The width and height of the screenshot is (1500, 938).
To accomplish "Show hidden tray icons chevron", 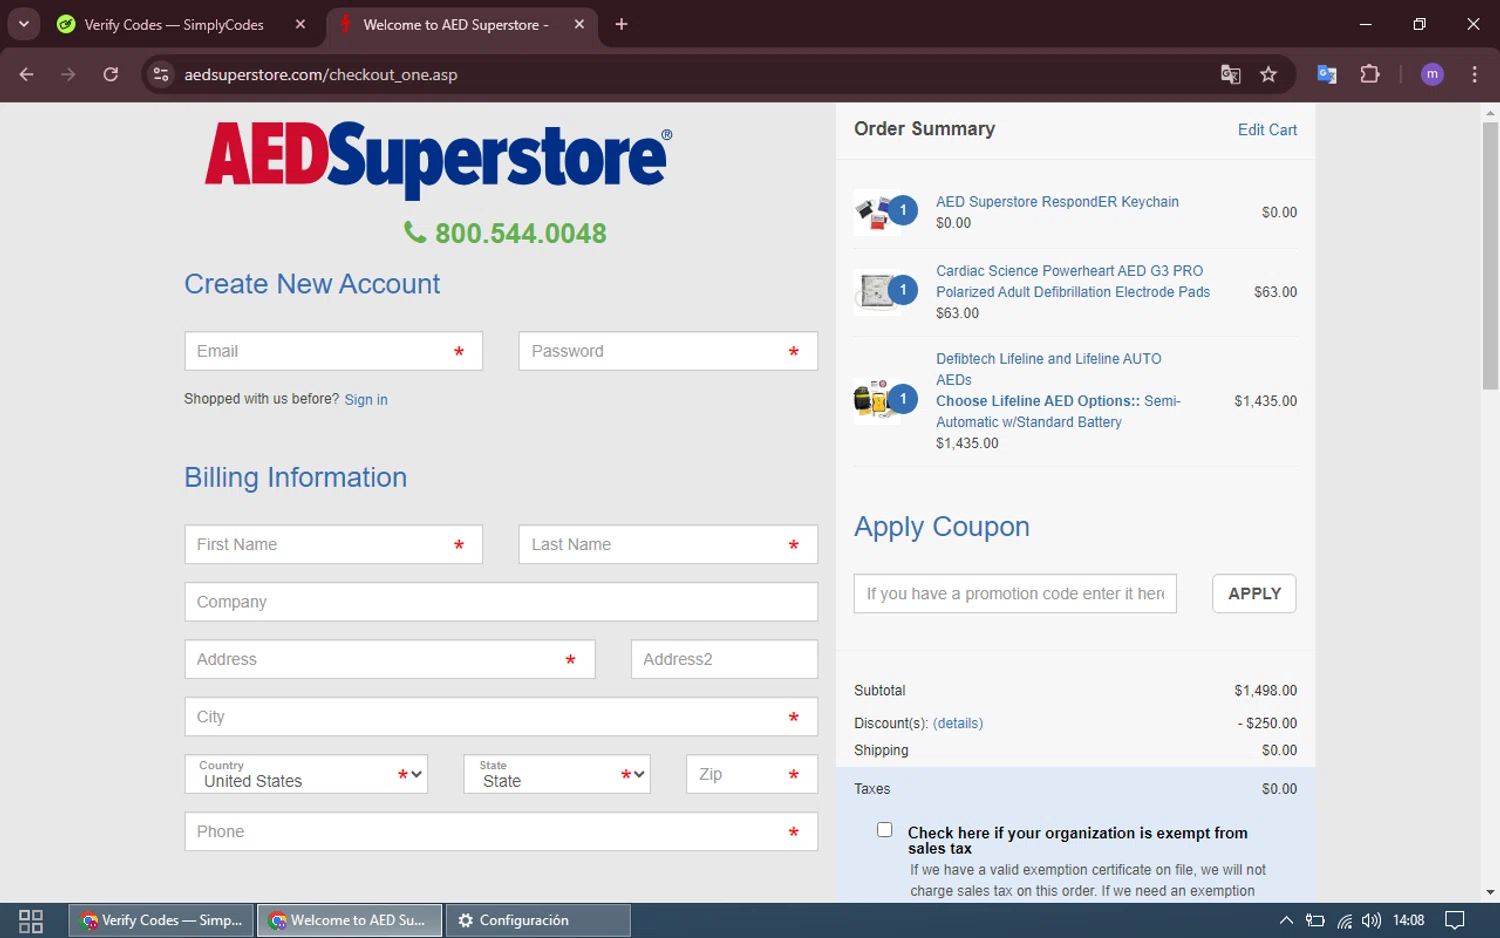I will click(1286, 920).
